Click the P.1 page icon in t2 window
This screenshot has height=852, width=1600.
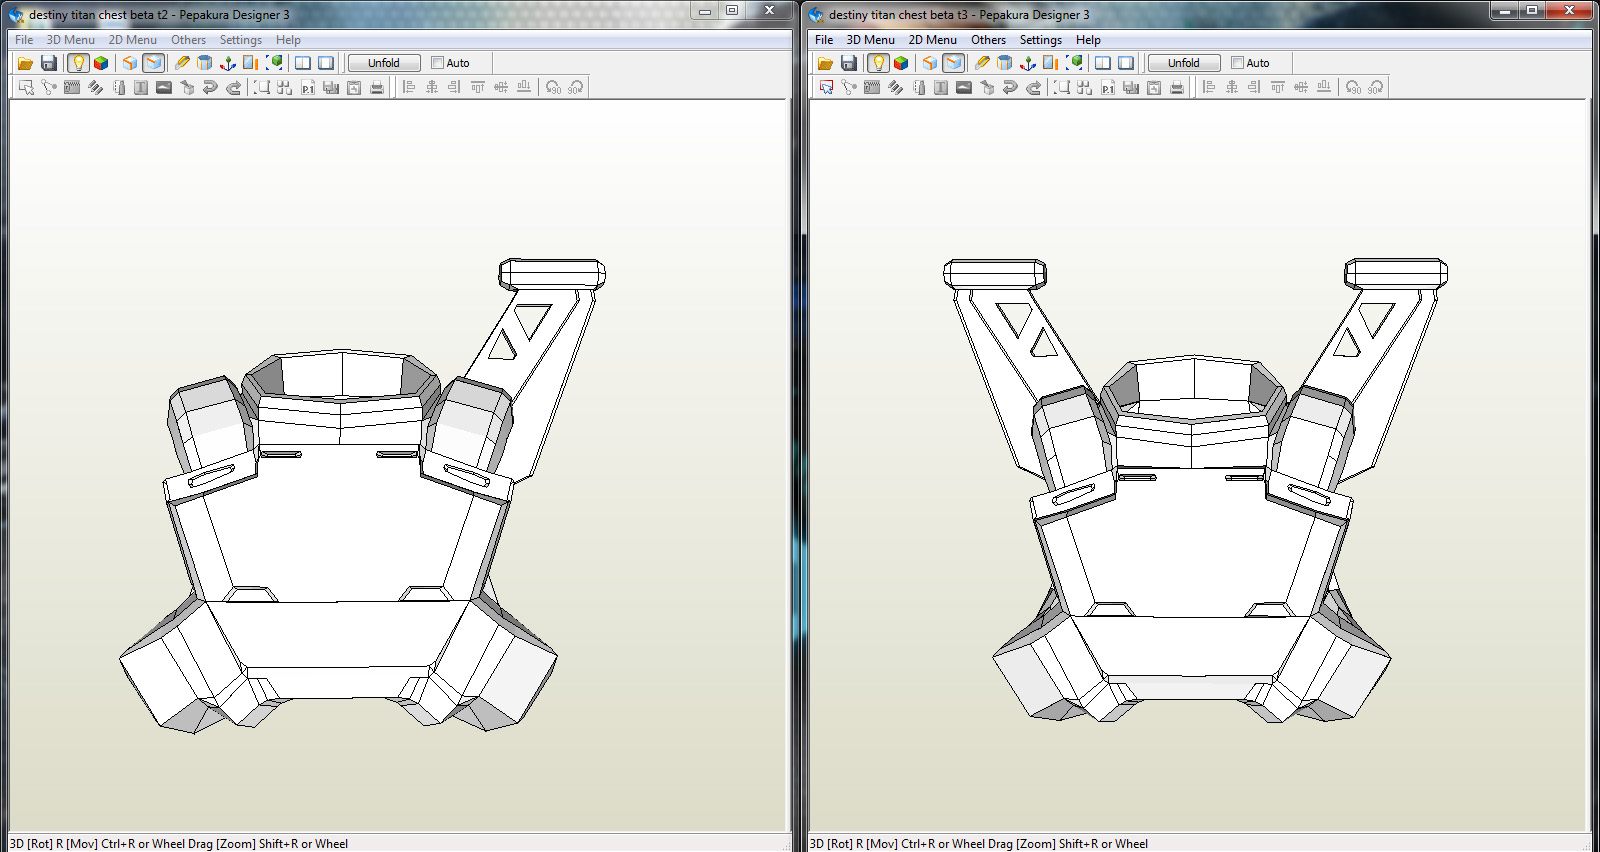(308, 87)
